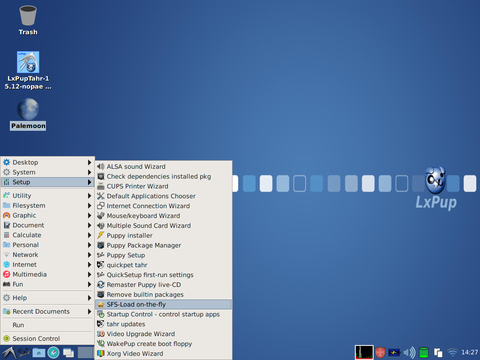Image resolution: width=480 pixels, height=360 pixels.
Task: Click the wireless network tray icon
Action: (x=452, y=352)
